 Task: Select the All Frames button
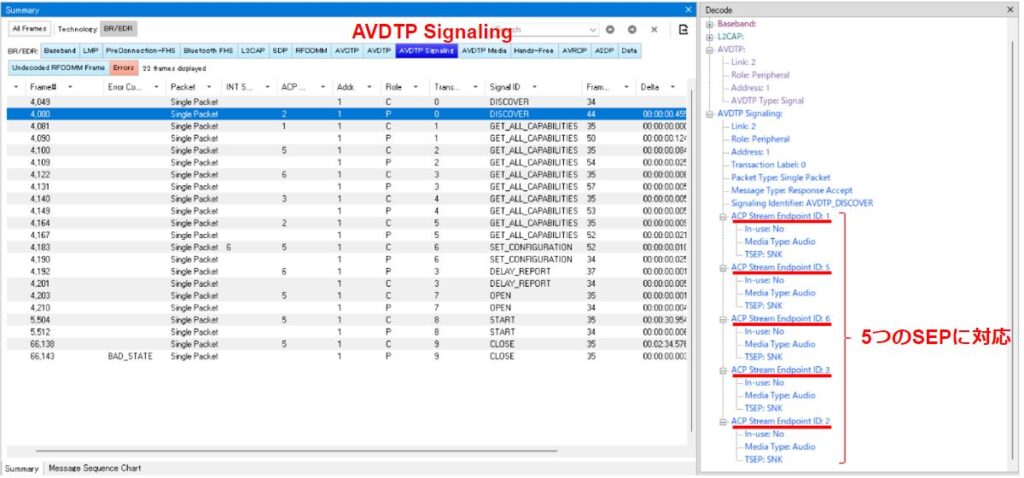point(27,30)
